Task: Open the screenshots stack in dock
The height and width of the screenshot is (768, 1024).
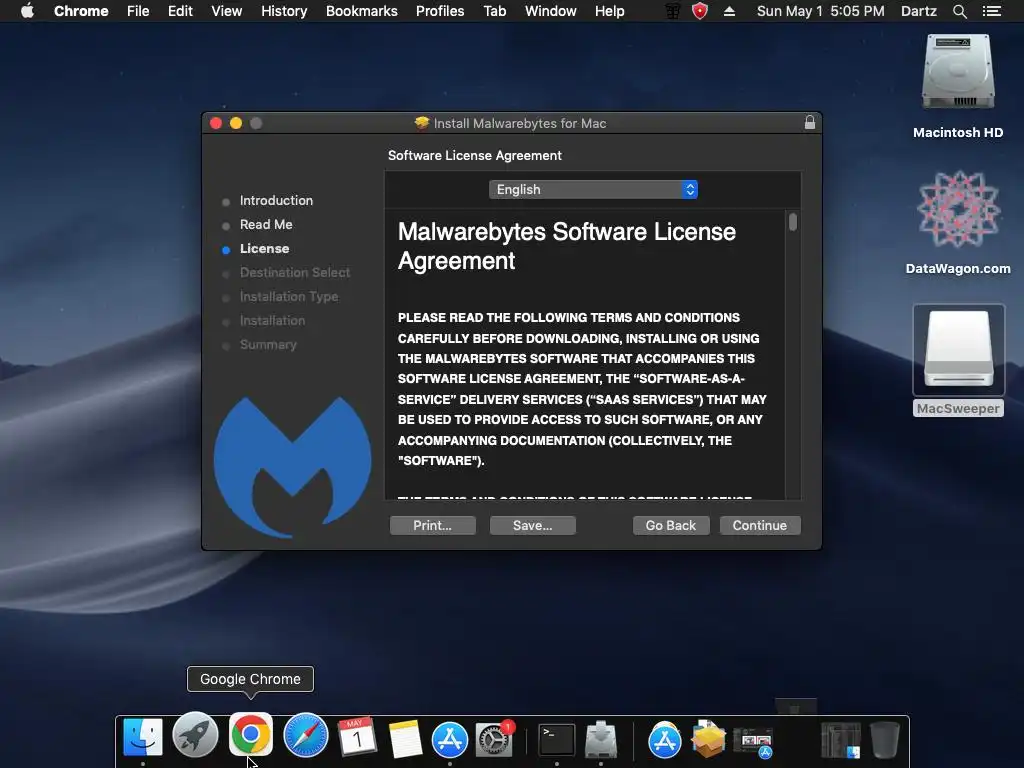Action: tap(754, 743)
